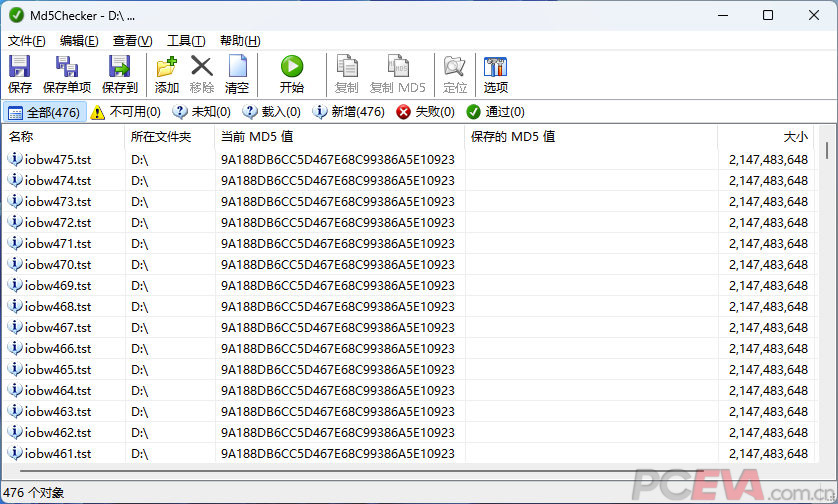The image size is (838, 504).
Task: Sort by the 名称 column header
Action: [x=60, y=136]
